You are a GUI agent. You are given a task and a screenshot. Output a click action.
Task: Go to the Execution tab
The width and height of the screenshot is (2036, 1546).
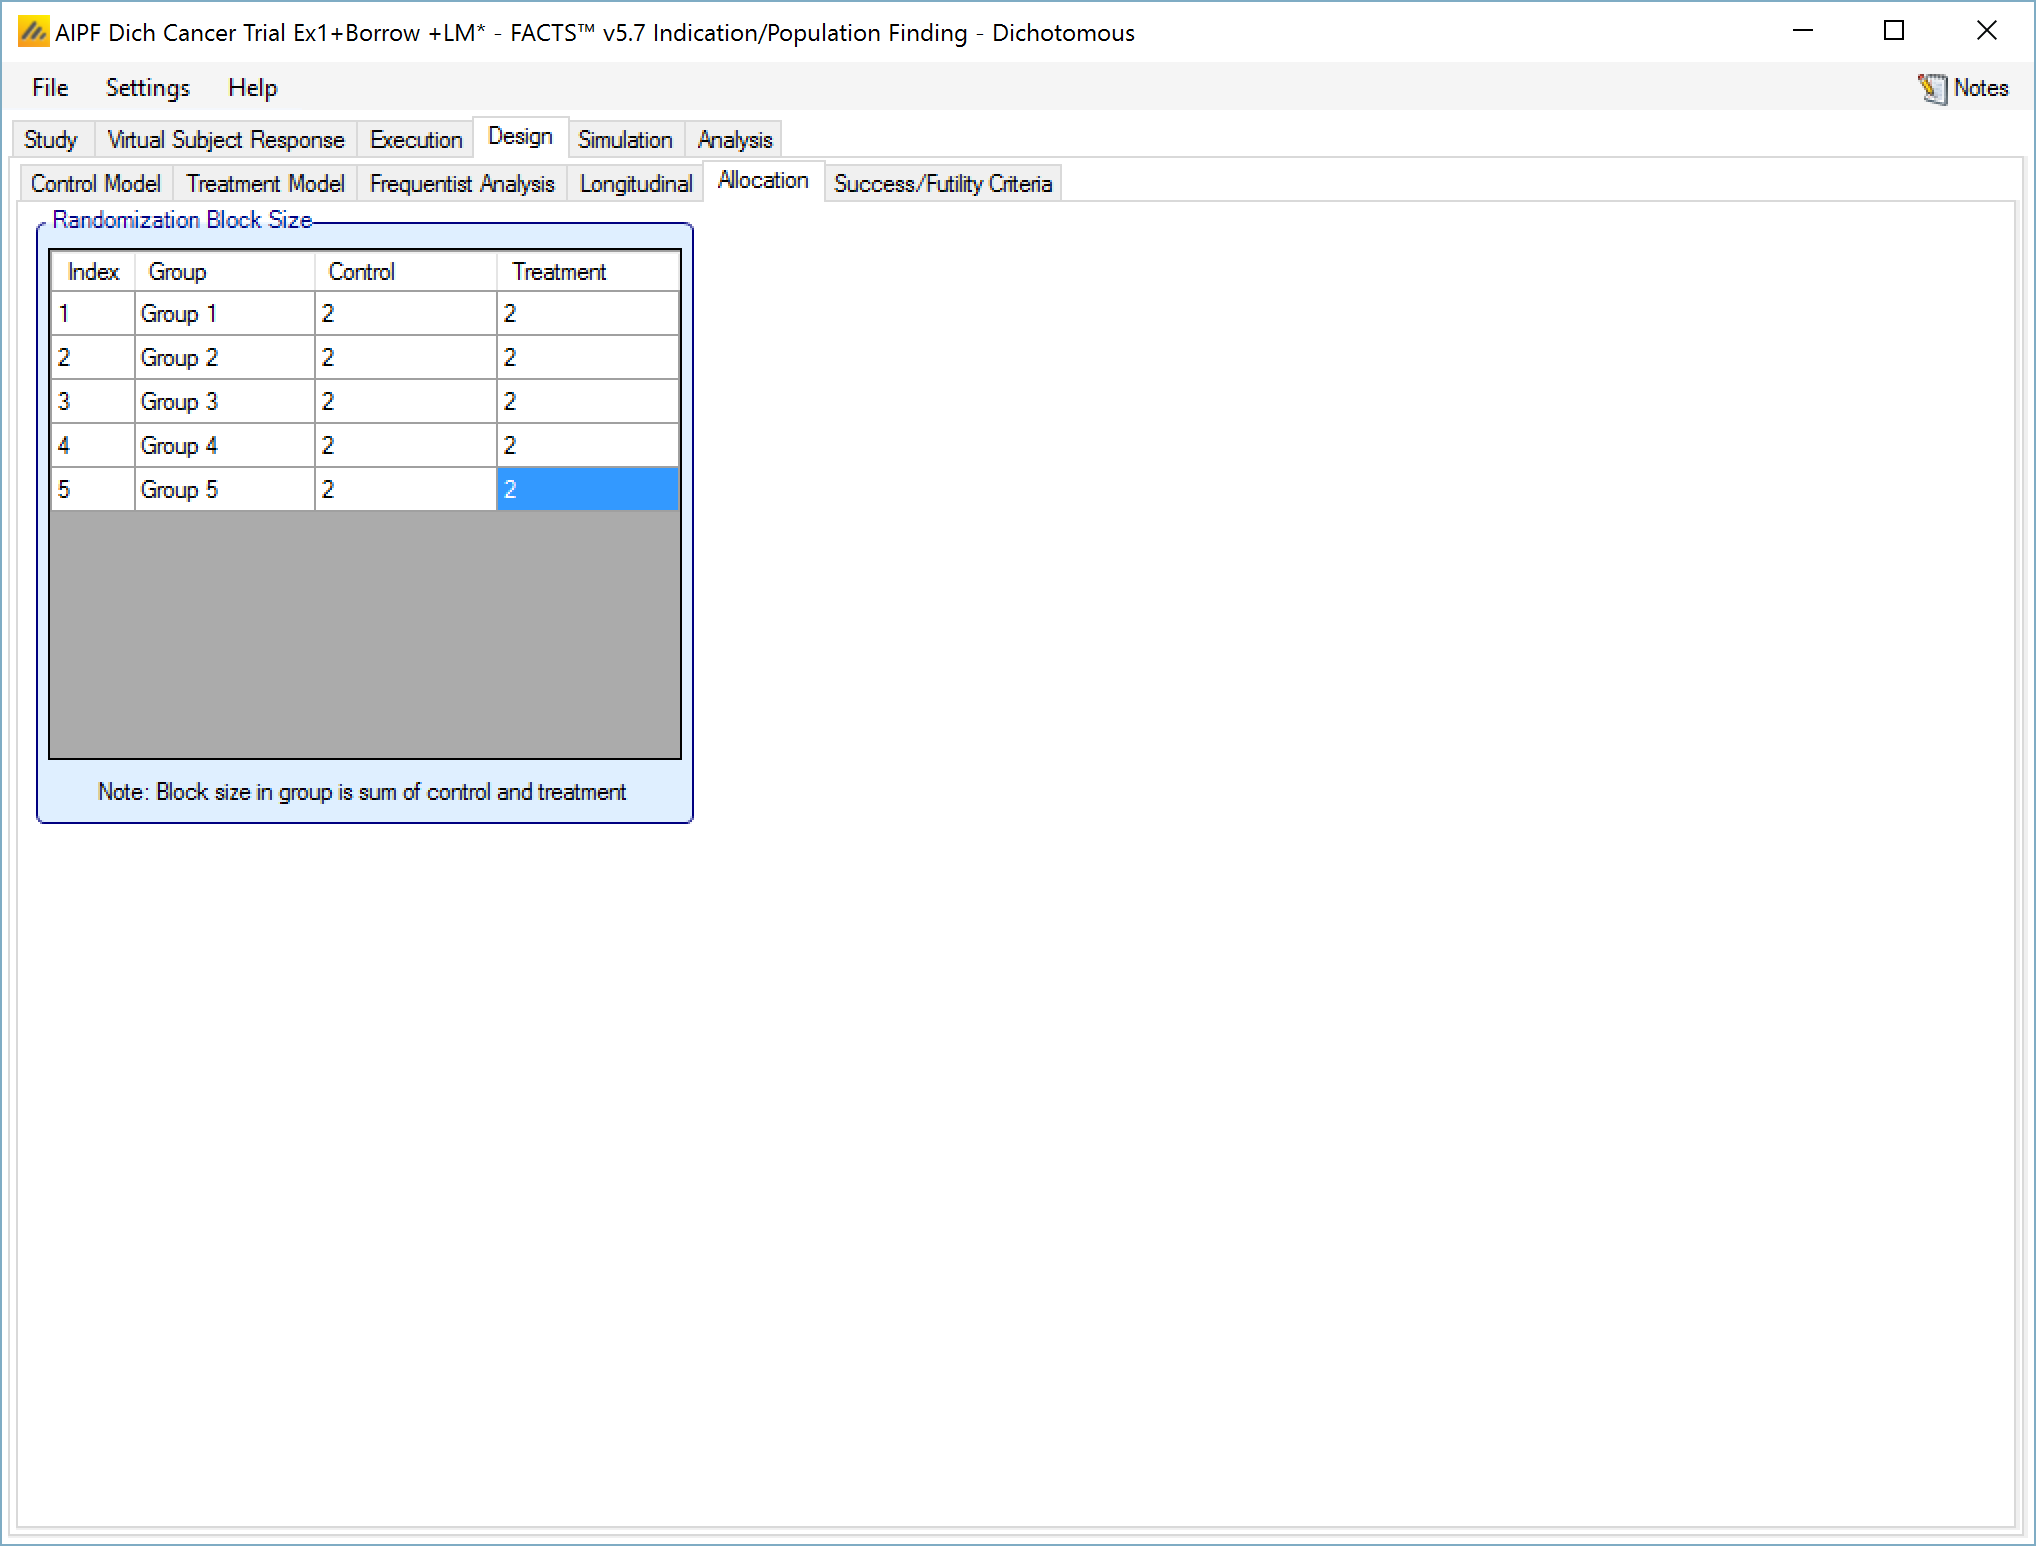tap(416, 140)
